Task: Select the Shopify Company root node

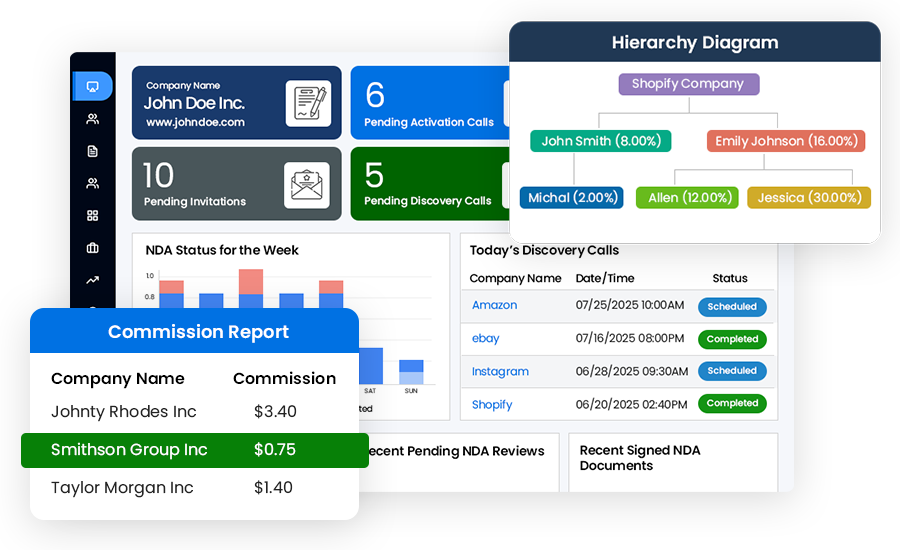Action: [x=689, y=84]
